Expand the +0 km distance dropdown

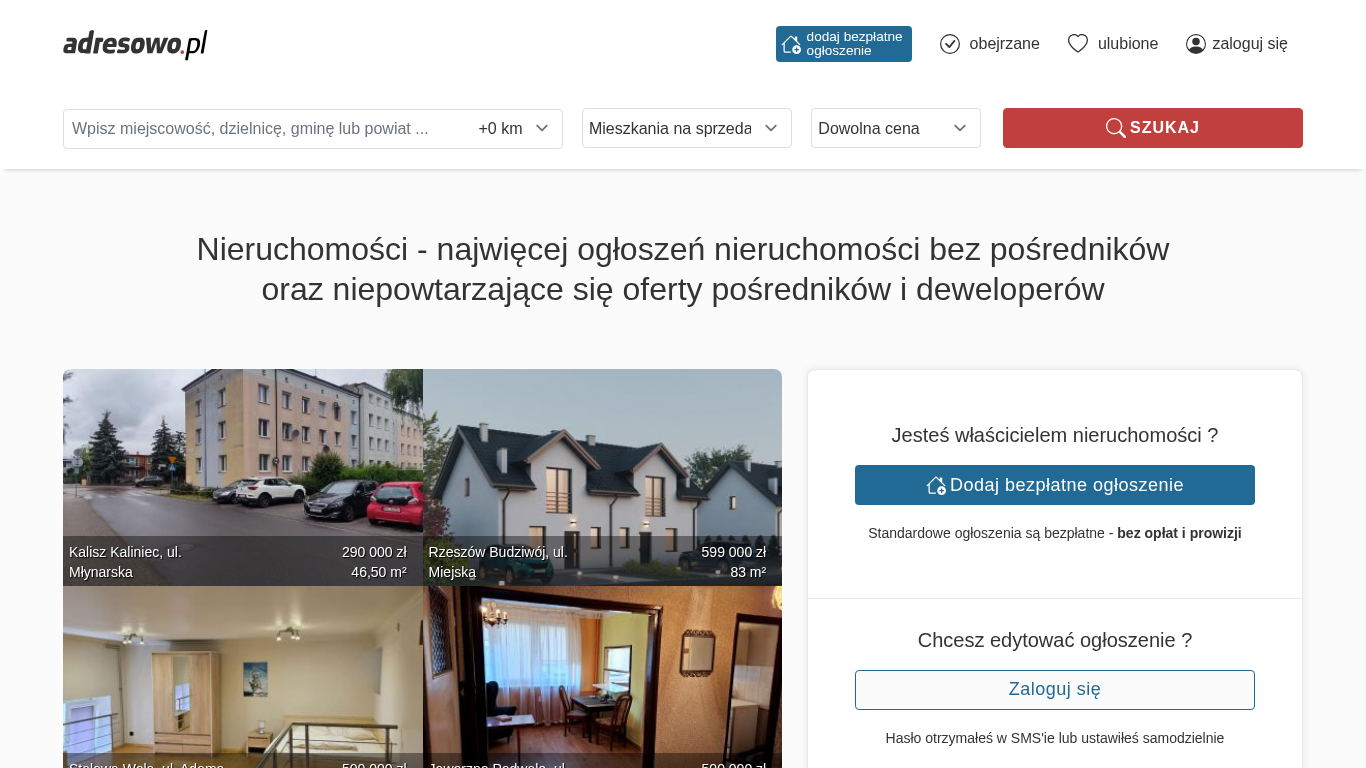click(514, 129)
